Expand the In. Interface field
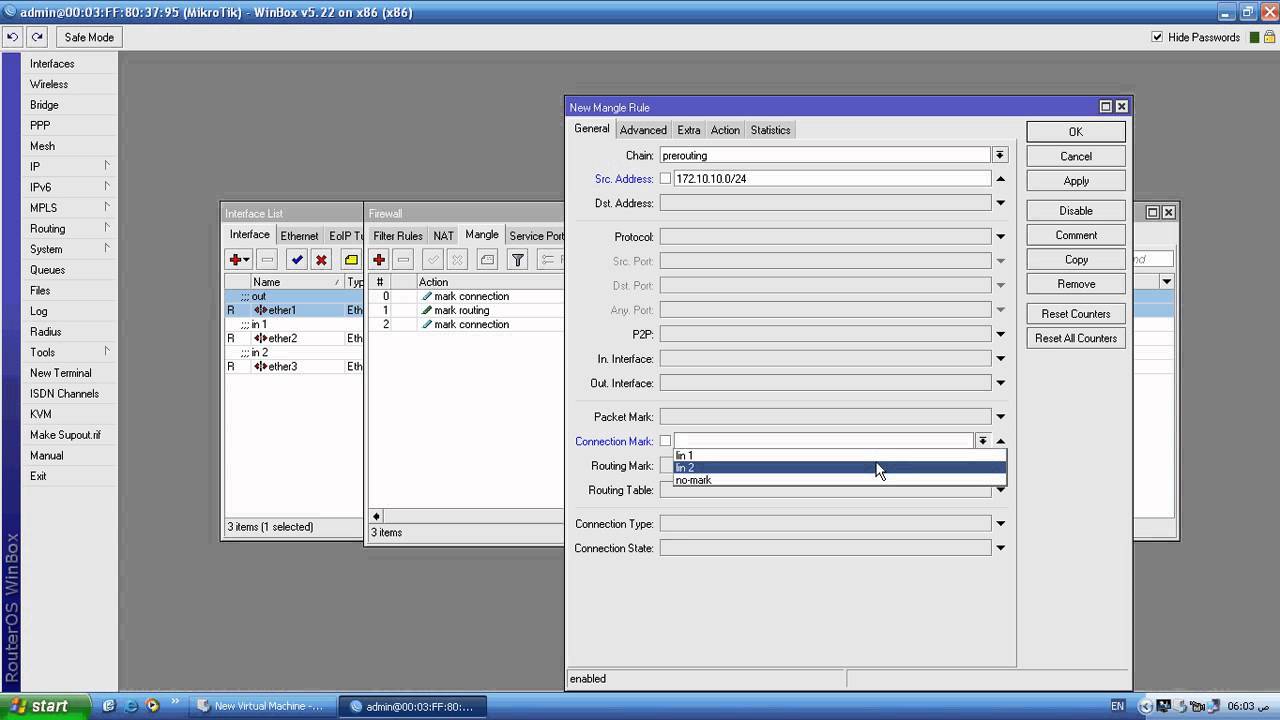1280x720 pixels. pos(1000,358)
